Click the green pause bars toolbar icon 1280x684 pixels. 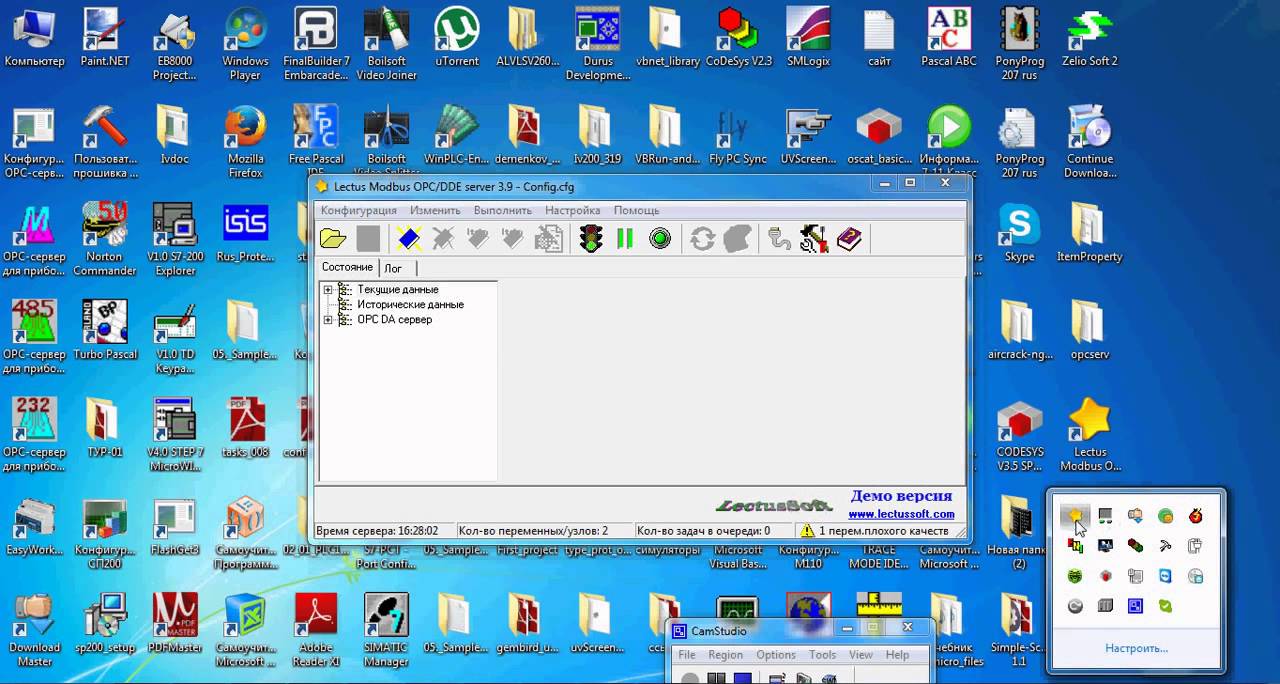click(x=625, y=239)
